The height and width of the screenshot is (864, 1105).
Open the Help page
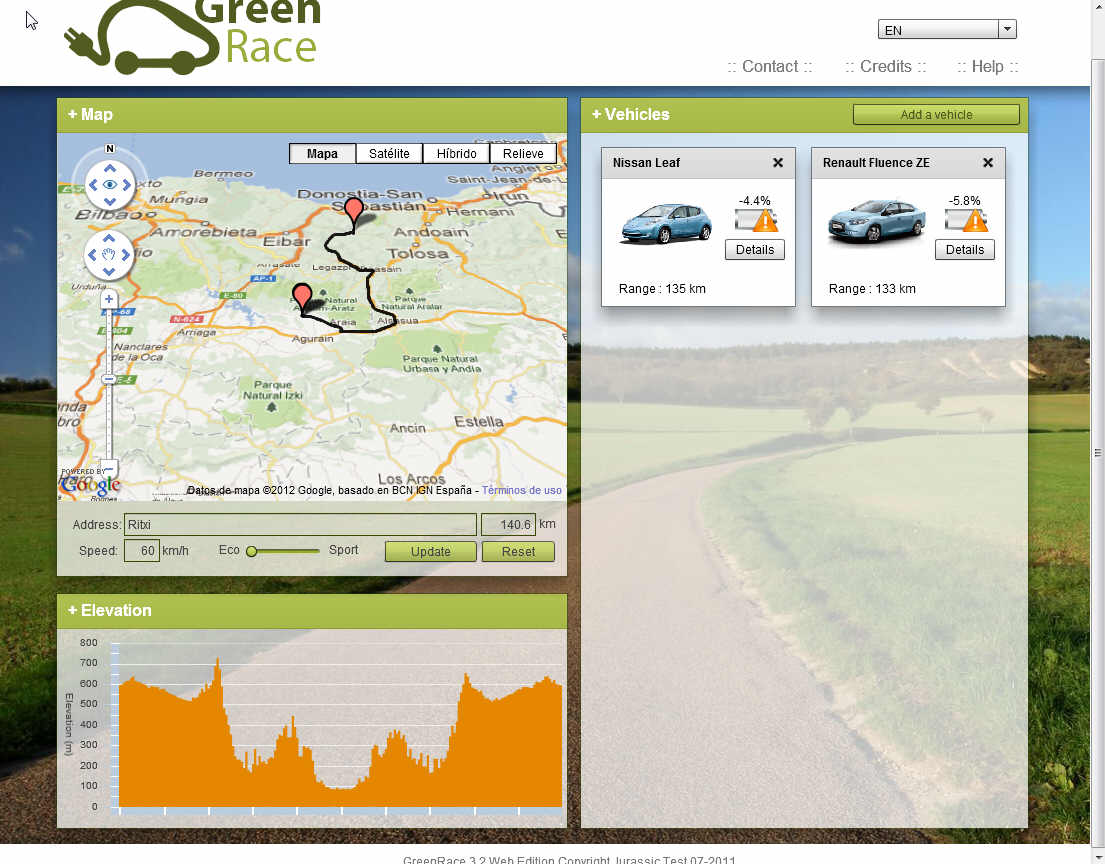coord(987,66)
